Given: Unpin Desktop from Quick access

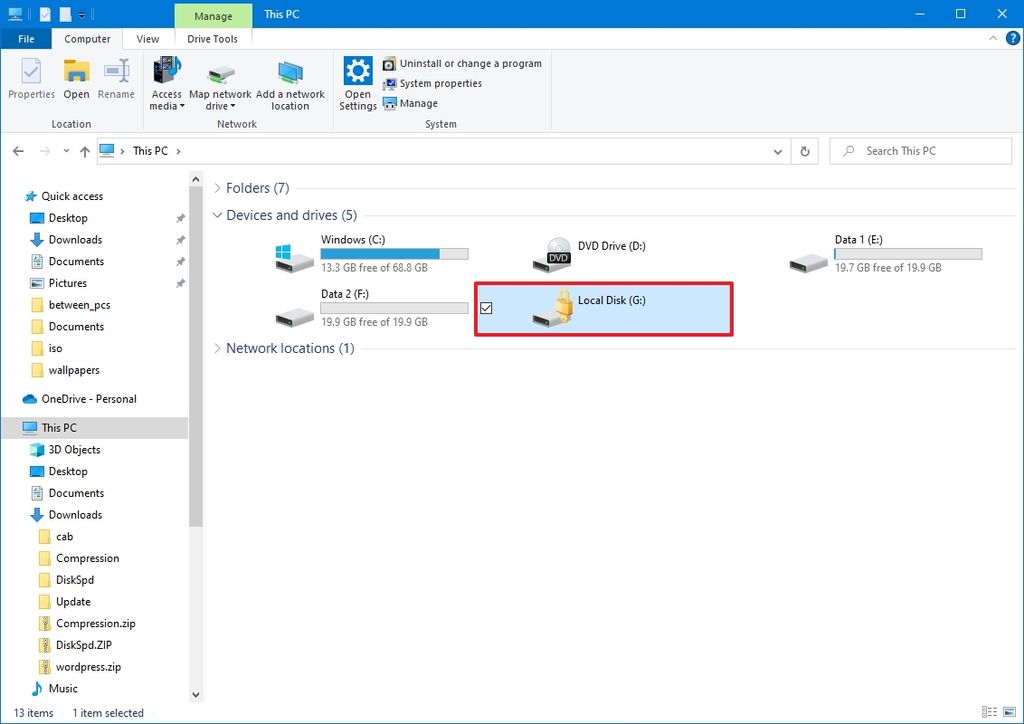Looking at the screenshot, I should pyautogui.click(x=181, y=218).
